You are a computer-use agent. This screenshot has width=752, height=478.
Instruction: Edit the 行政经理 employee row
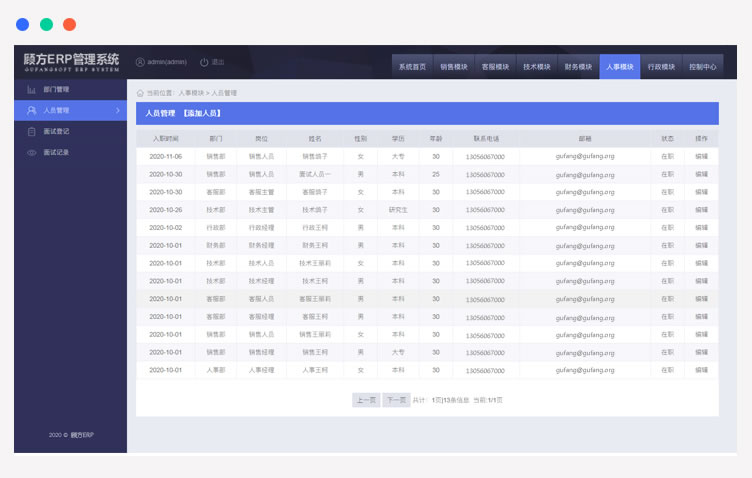click(701, 228)
